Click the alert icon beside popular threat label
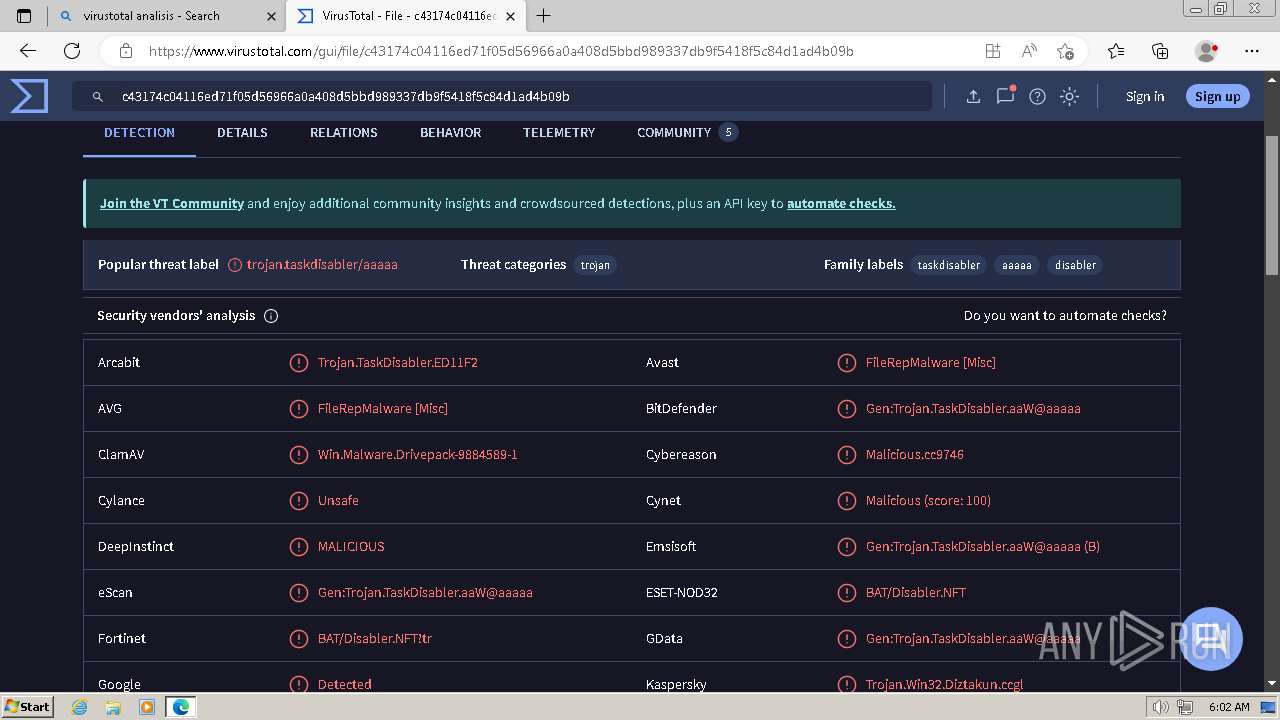Screen dimensions: 1280x720 point(235,265)
